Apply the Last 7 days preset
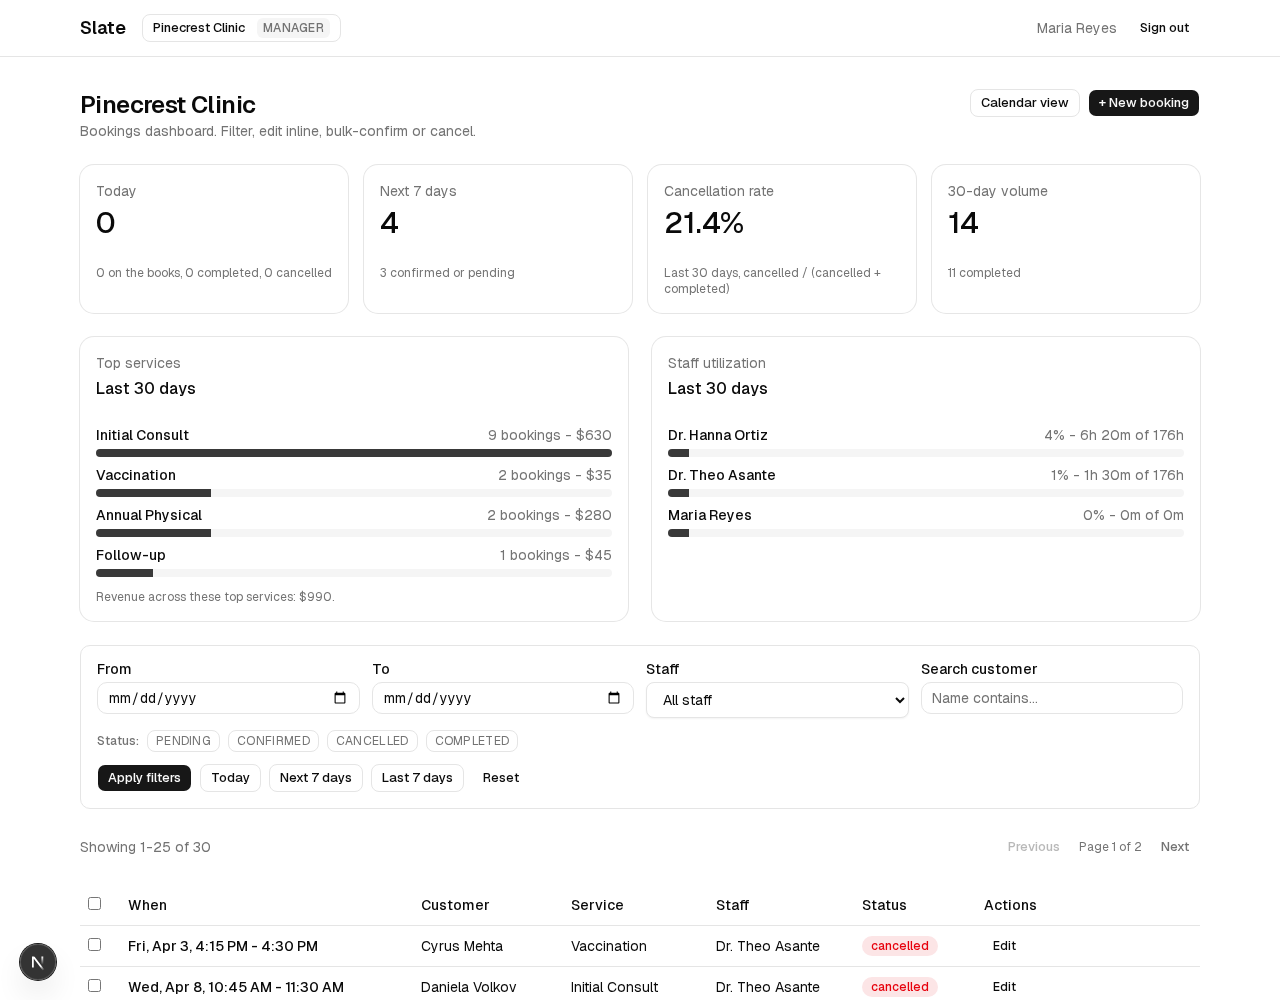Image resolution: width=1280 pixels, height=1000 pixels. 417,778
